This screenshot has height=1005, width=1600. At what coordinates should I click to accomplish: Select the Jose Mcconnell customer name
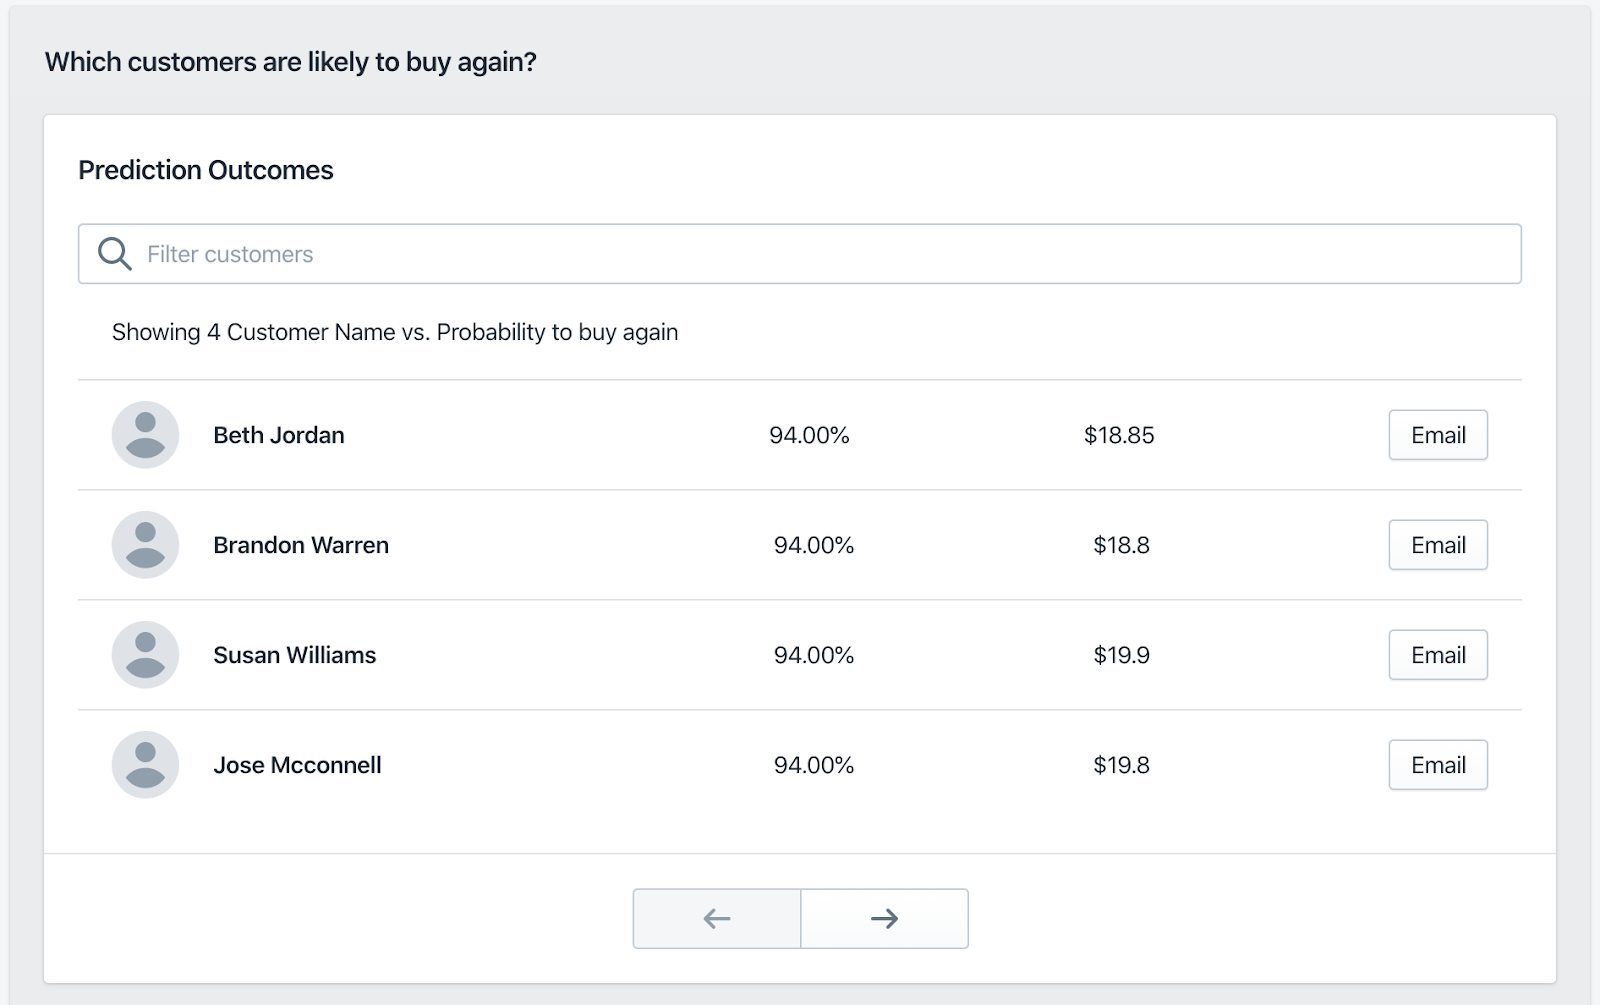(297, 765)
